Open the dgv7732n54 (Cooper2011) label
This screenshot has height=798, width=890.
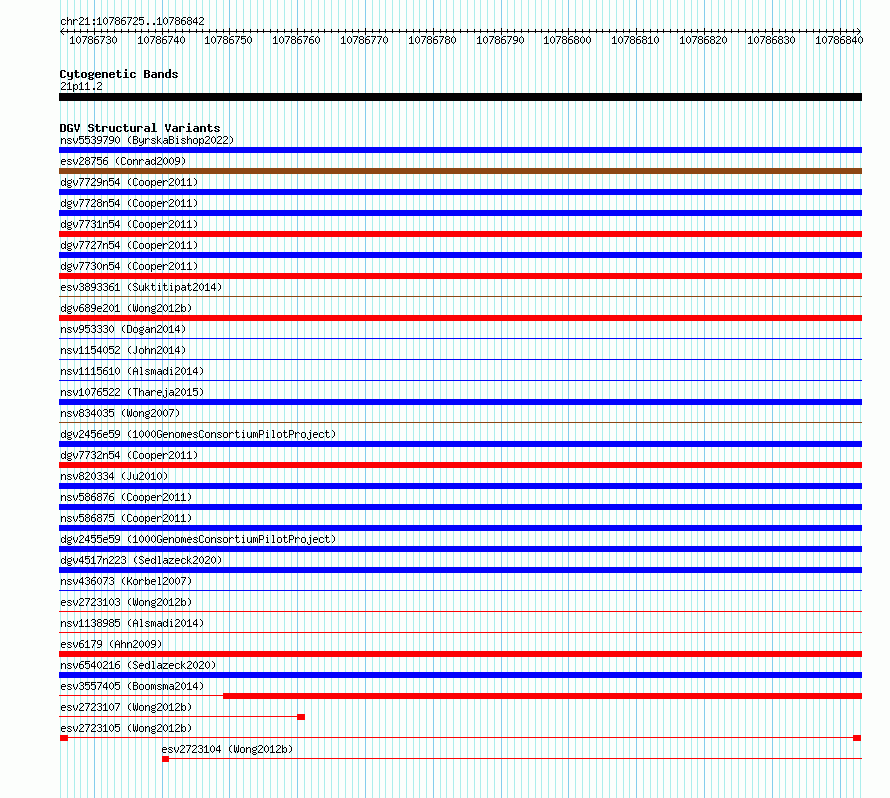click(129, 455)
